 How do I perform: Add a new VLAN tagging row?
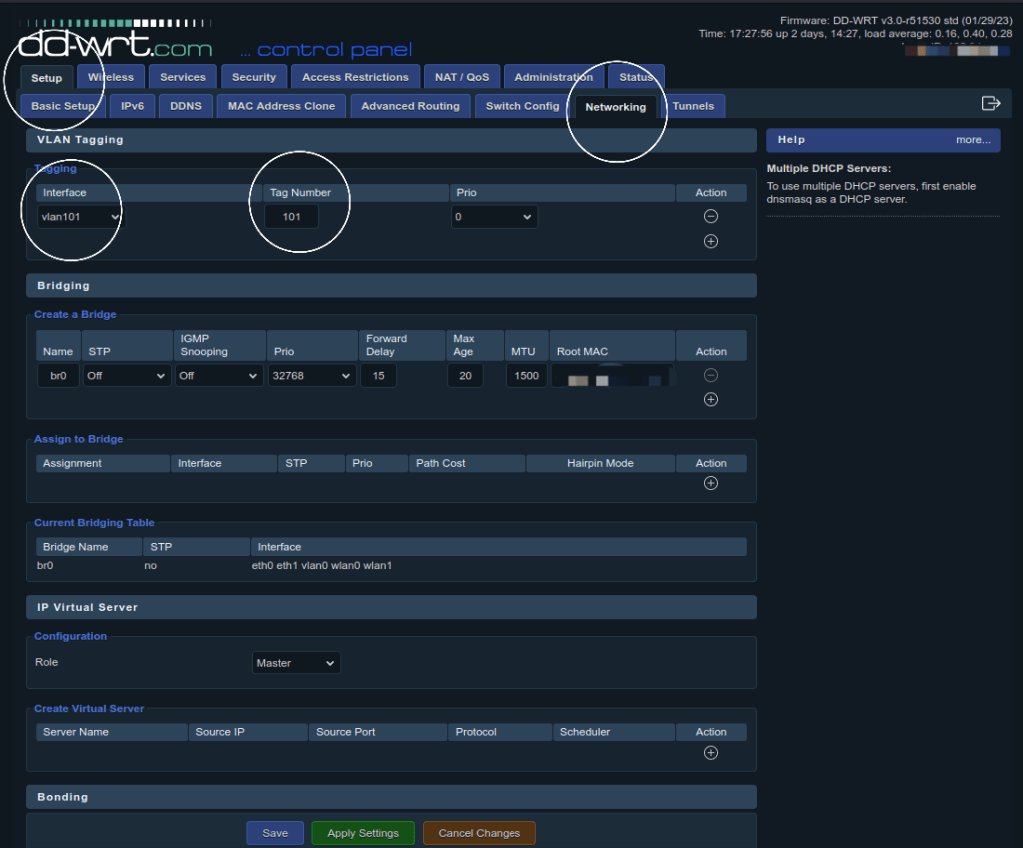711,241
